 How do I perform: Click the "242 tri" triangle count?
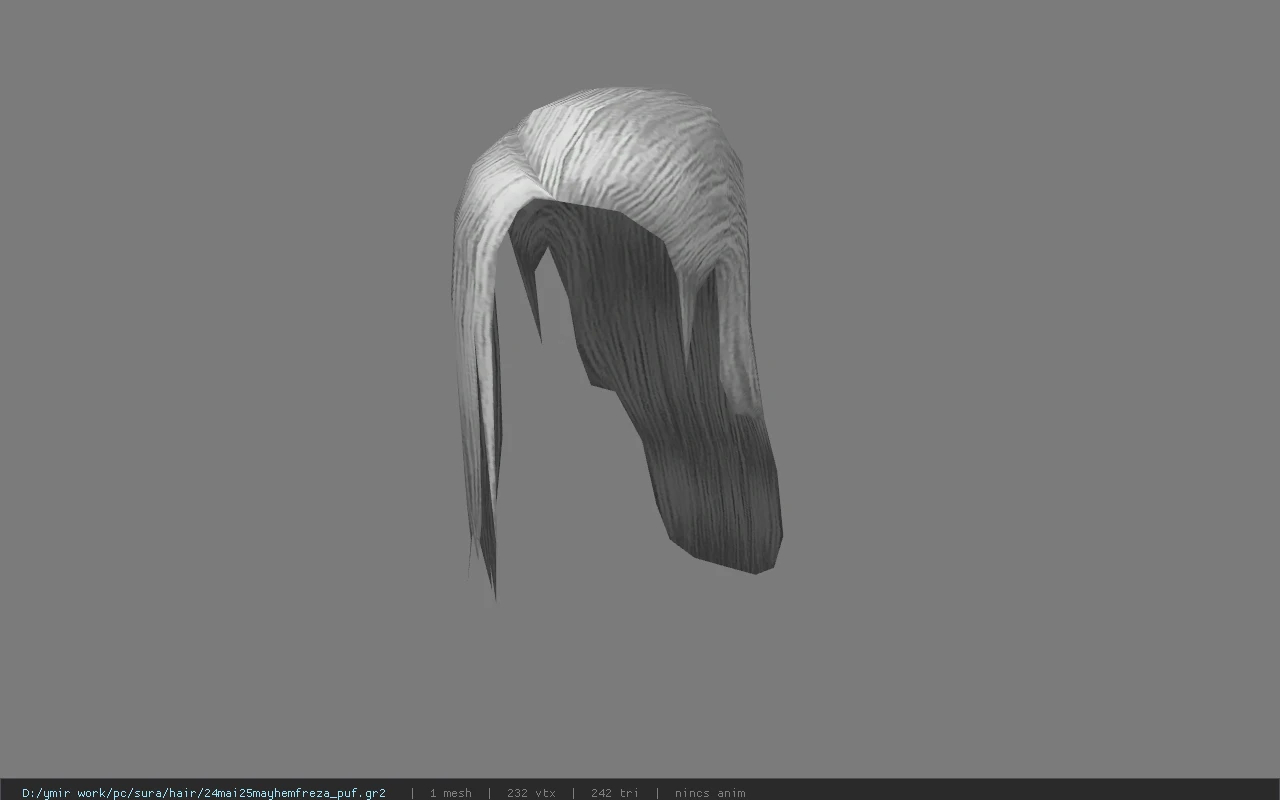point(614,793)
